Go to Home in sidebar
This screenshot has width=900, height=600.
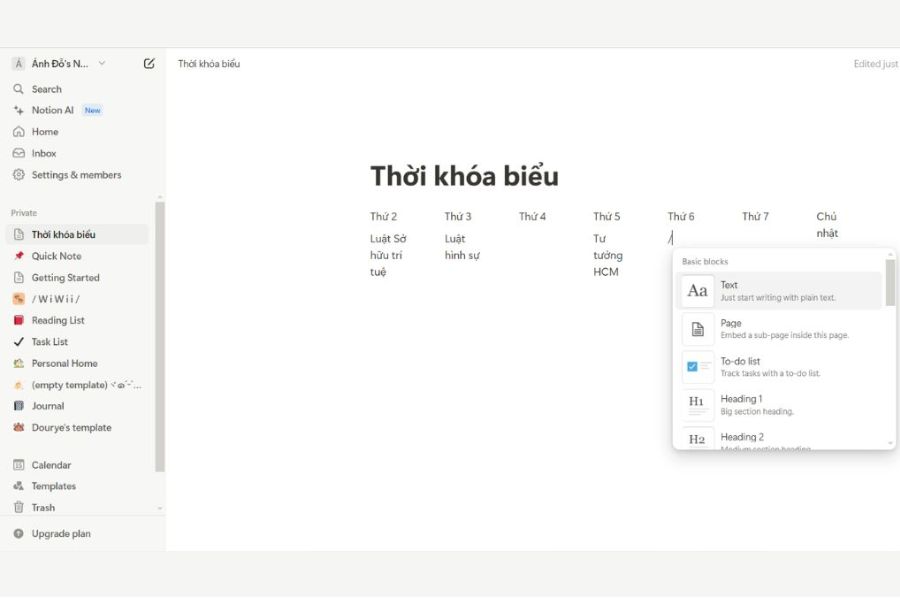coord(44,132)
